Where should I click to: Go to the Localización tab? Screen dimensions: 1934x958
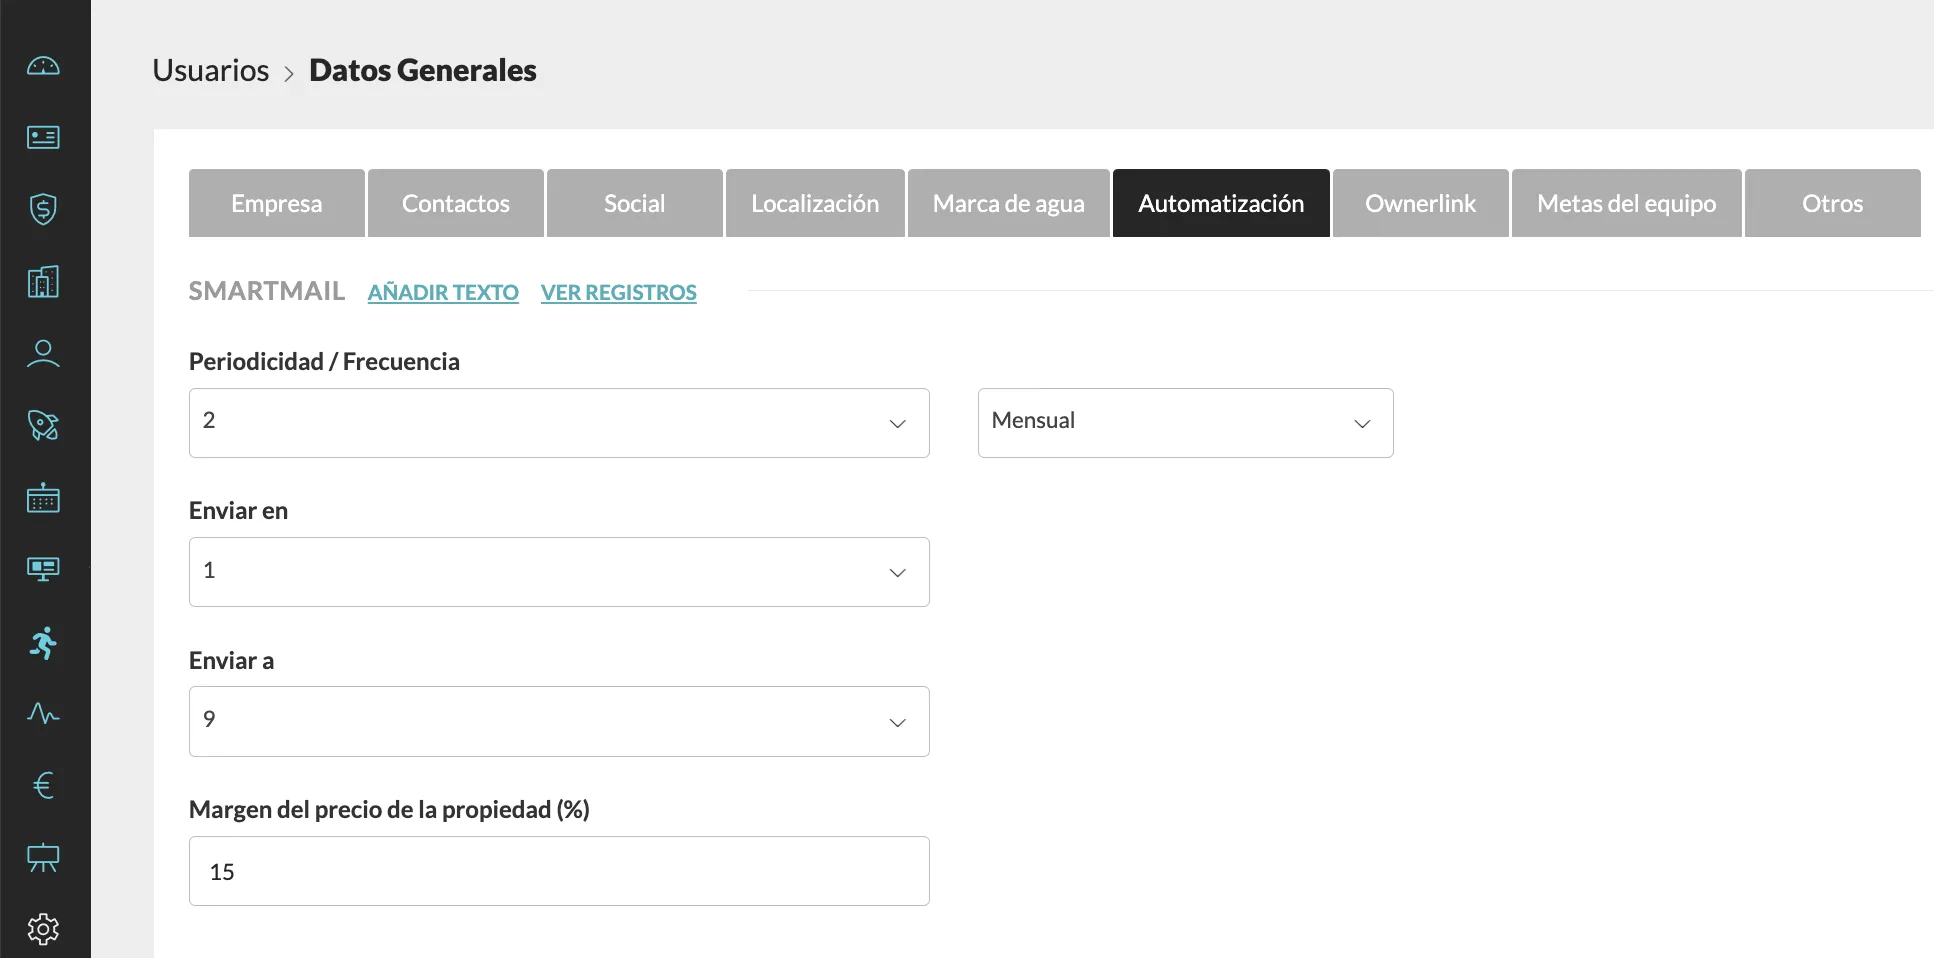click(815, 203)
